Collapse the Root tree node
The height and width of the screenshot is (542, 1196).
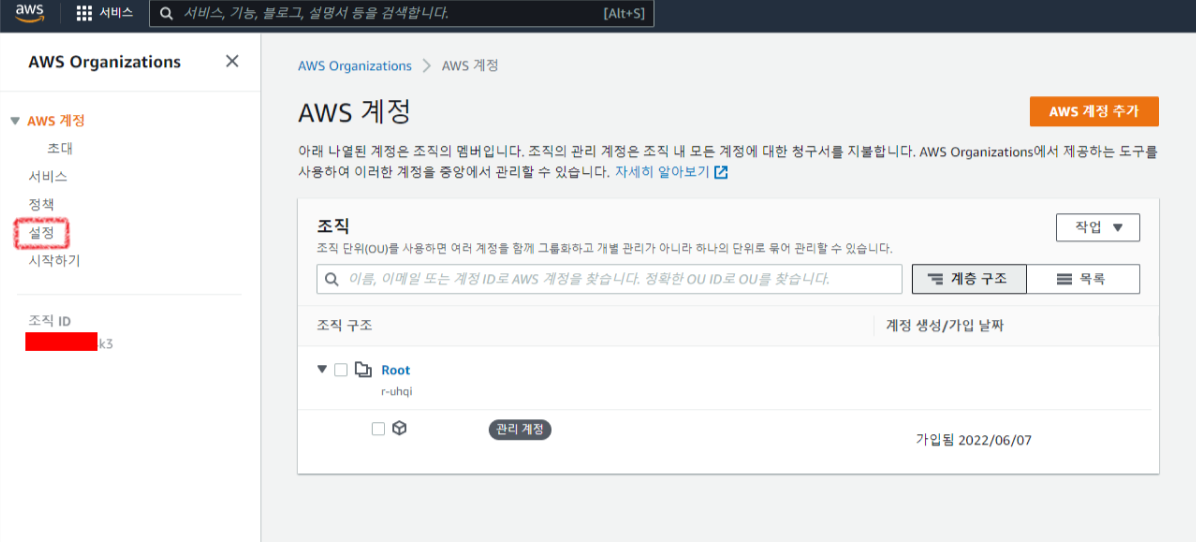(322, 369)
